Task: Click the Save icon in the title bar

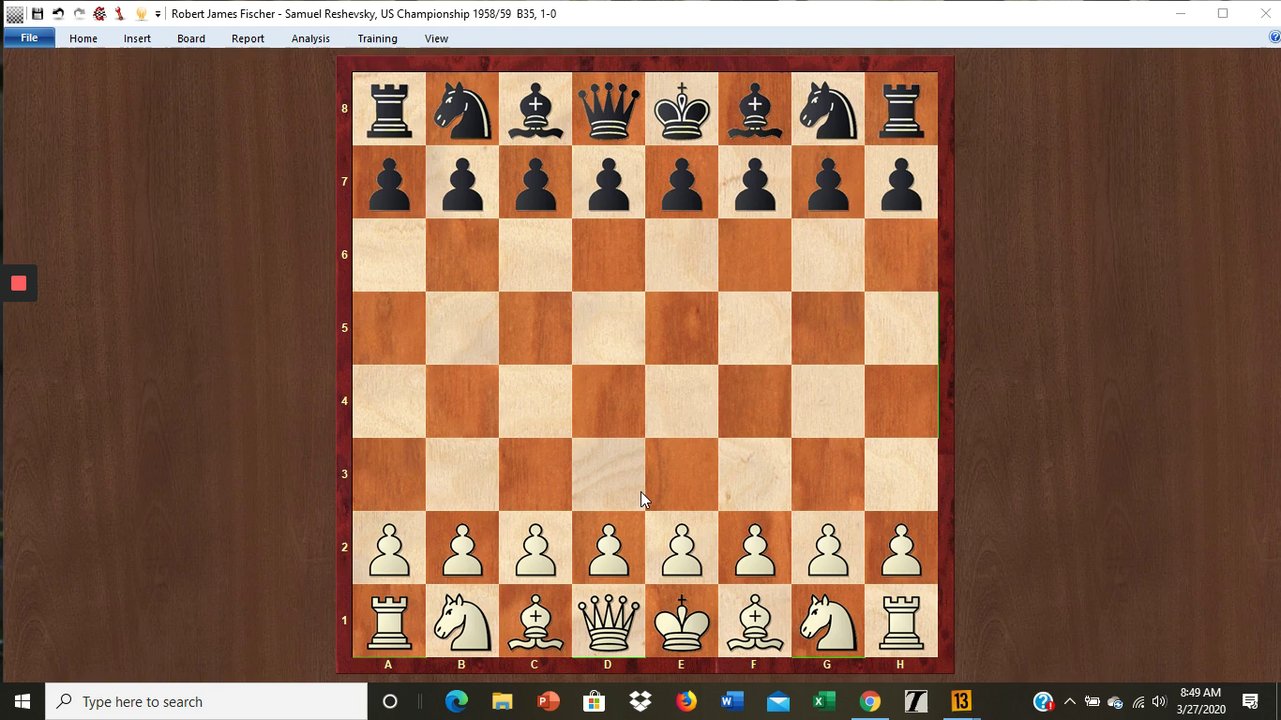Action: [x=37, y=14]
